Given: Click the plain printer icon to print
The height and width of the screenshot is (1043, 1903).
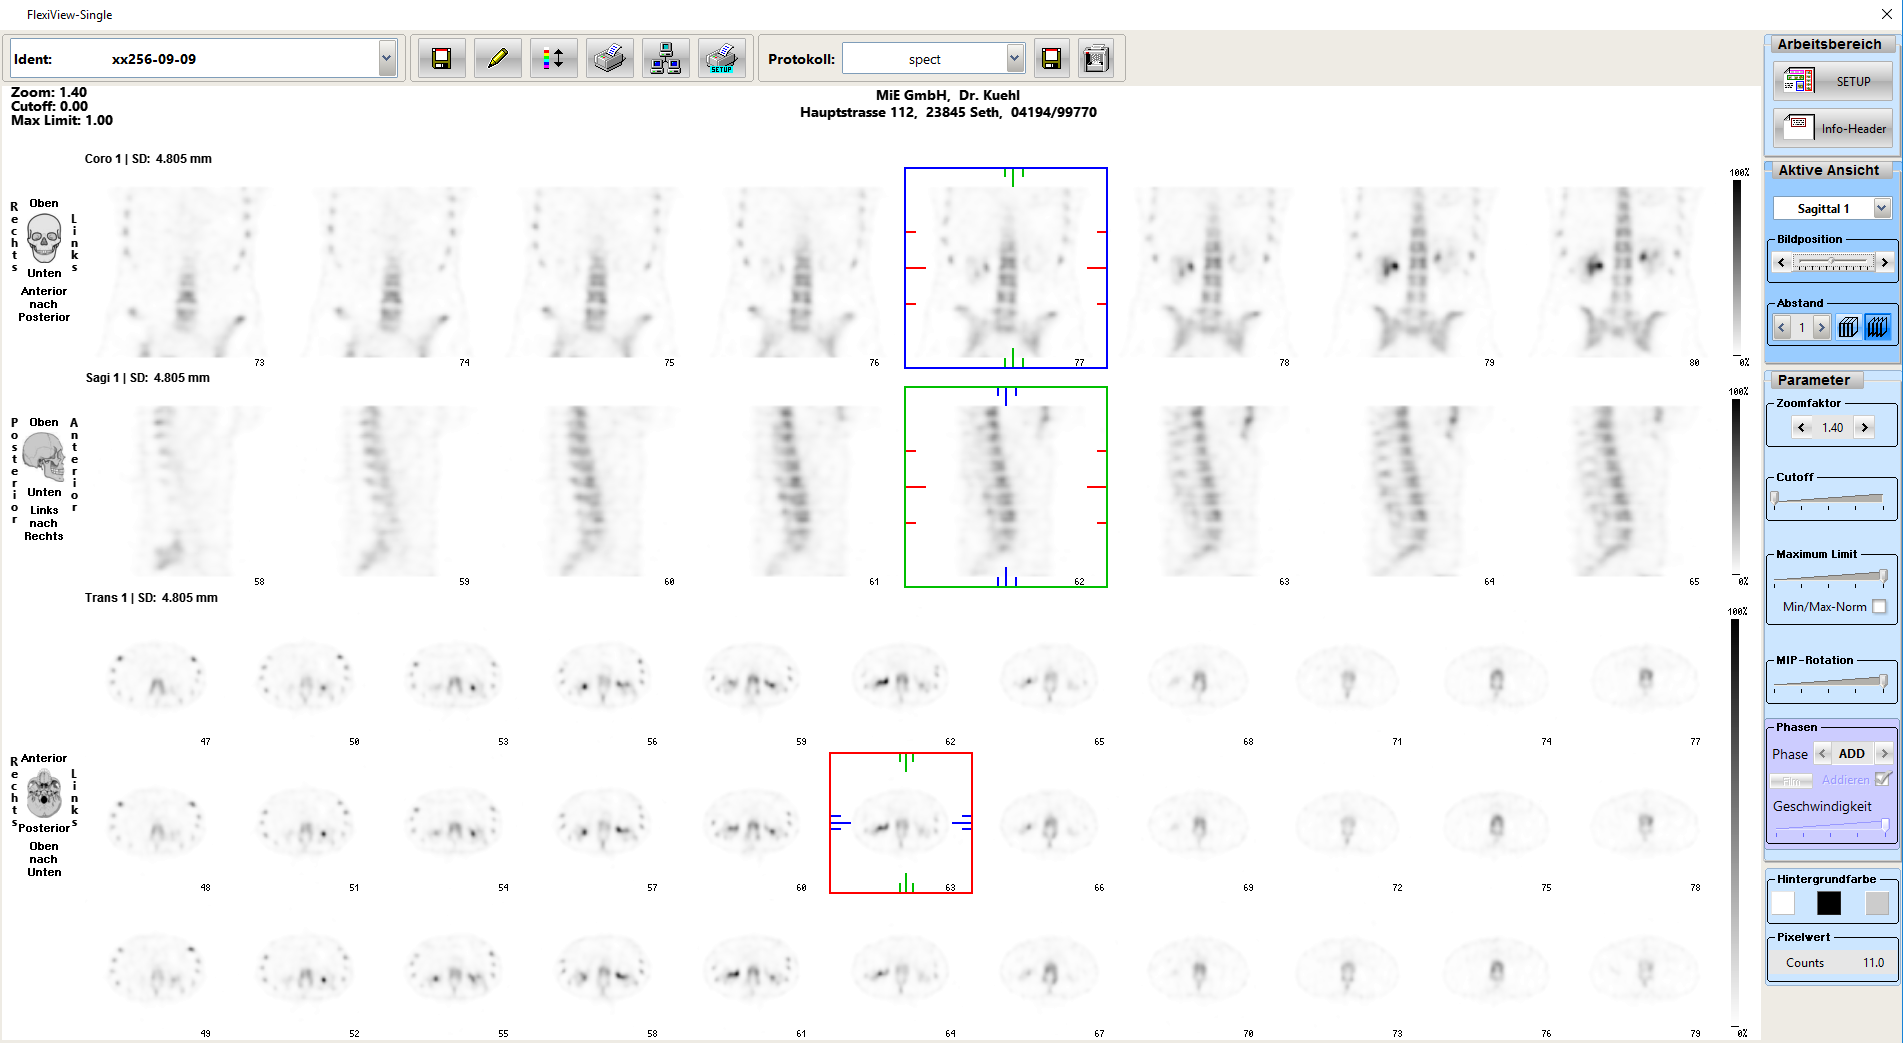Looking at the screenshot, I should pyautogui.click(x=609, y=59).
